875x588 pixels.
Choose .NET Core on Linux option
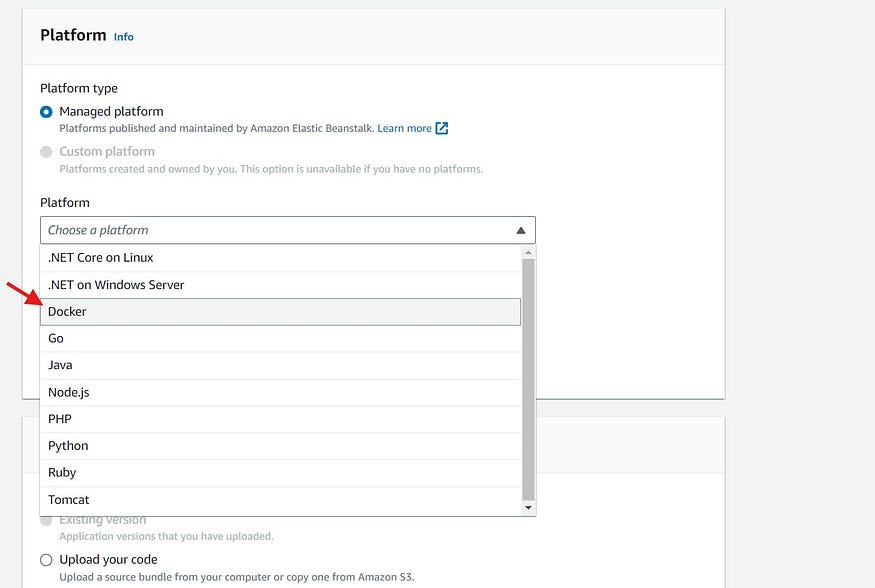(x=280, y=258)
